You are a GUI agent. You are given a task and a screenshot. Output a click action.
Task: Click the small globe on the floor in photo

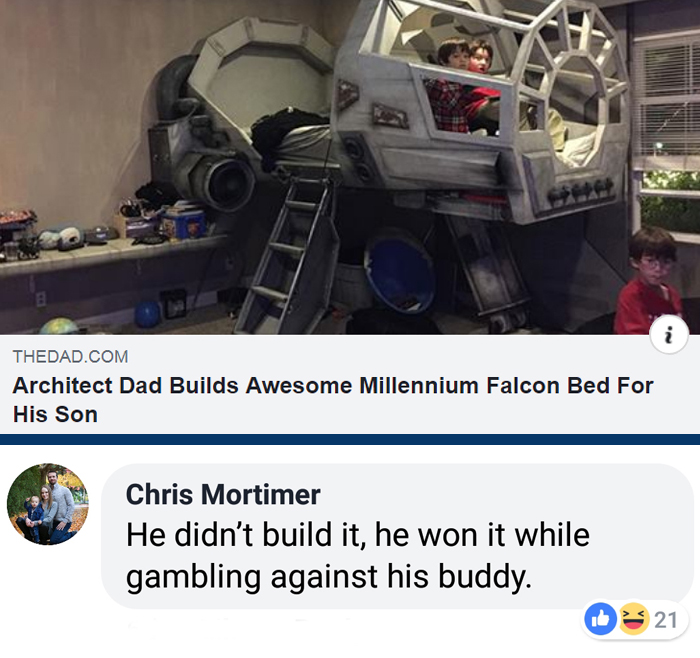point(58,326)
